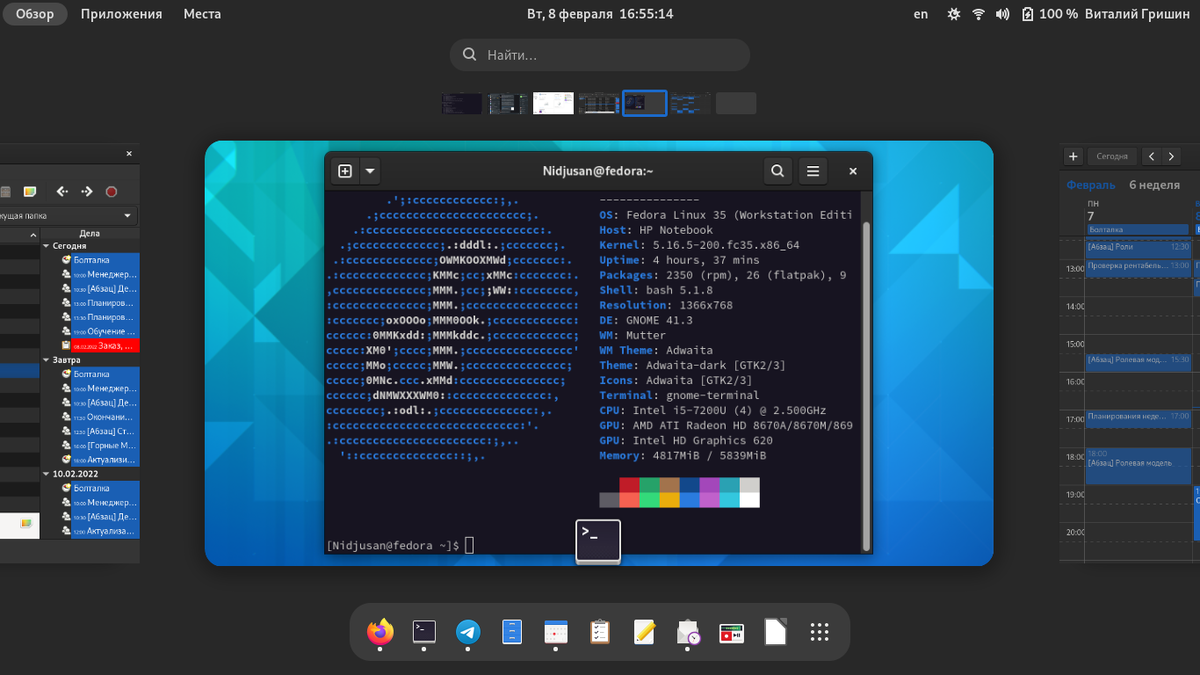Go to previous week in calendar window

(1151, 156)
